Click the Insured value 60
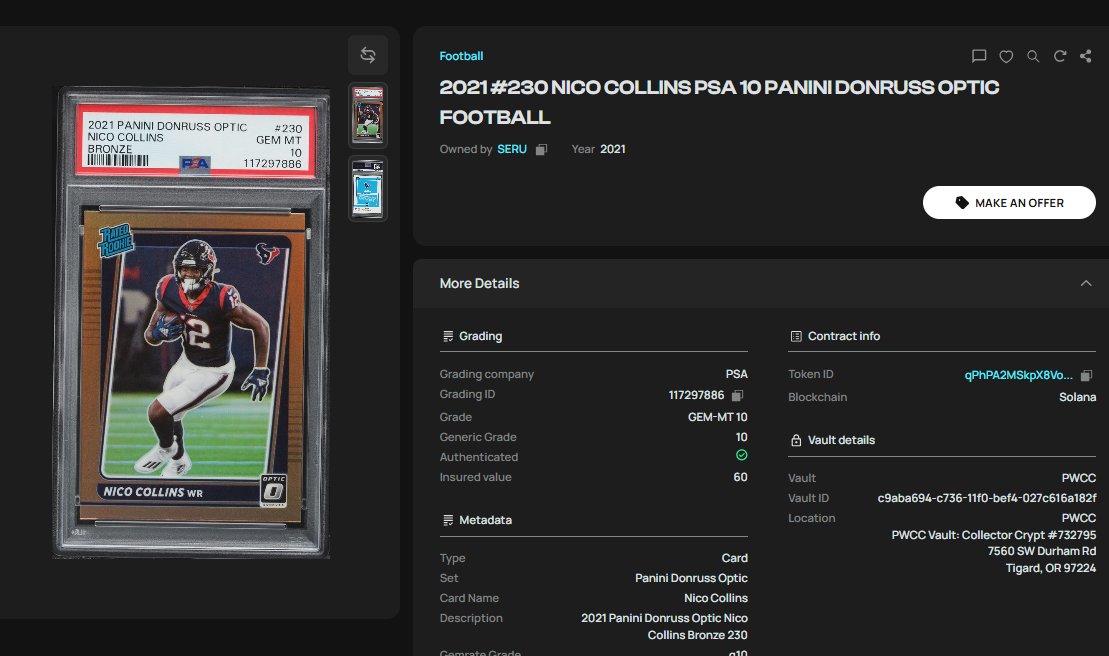The width and height of the screenshot is (1109, 656). point(740,477)
